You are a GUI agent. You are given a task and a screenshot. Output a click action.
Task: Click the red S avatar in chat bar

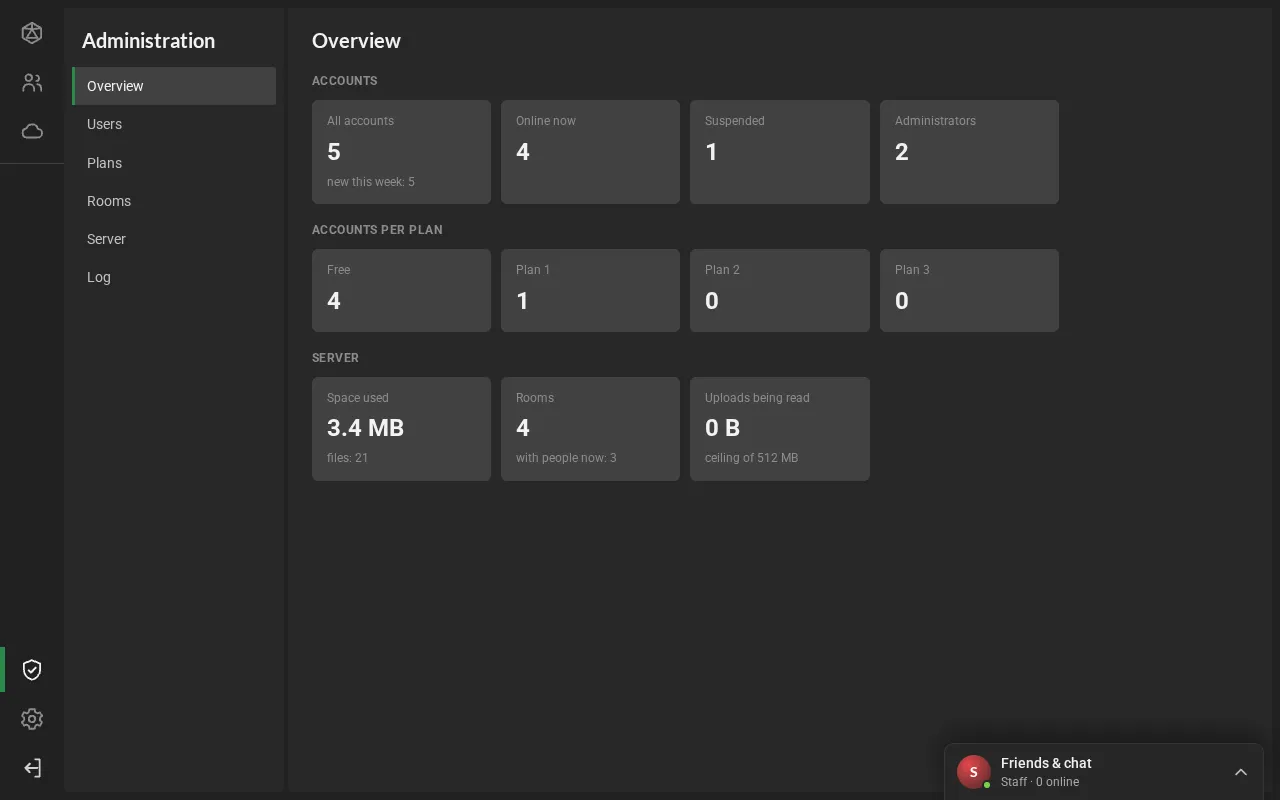973,772
